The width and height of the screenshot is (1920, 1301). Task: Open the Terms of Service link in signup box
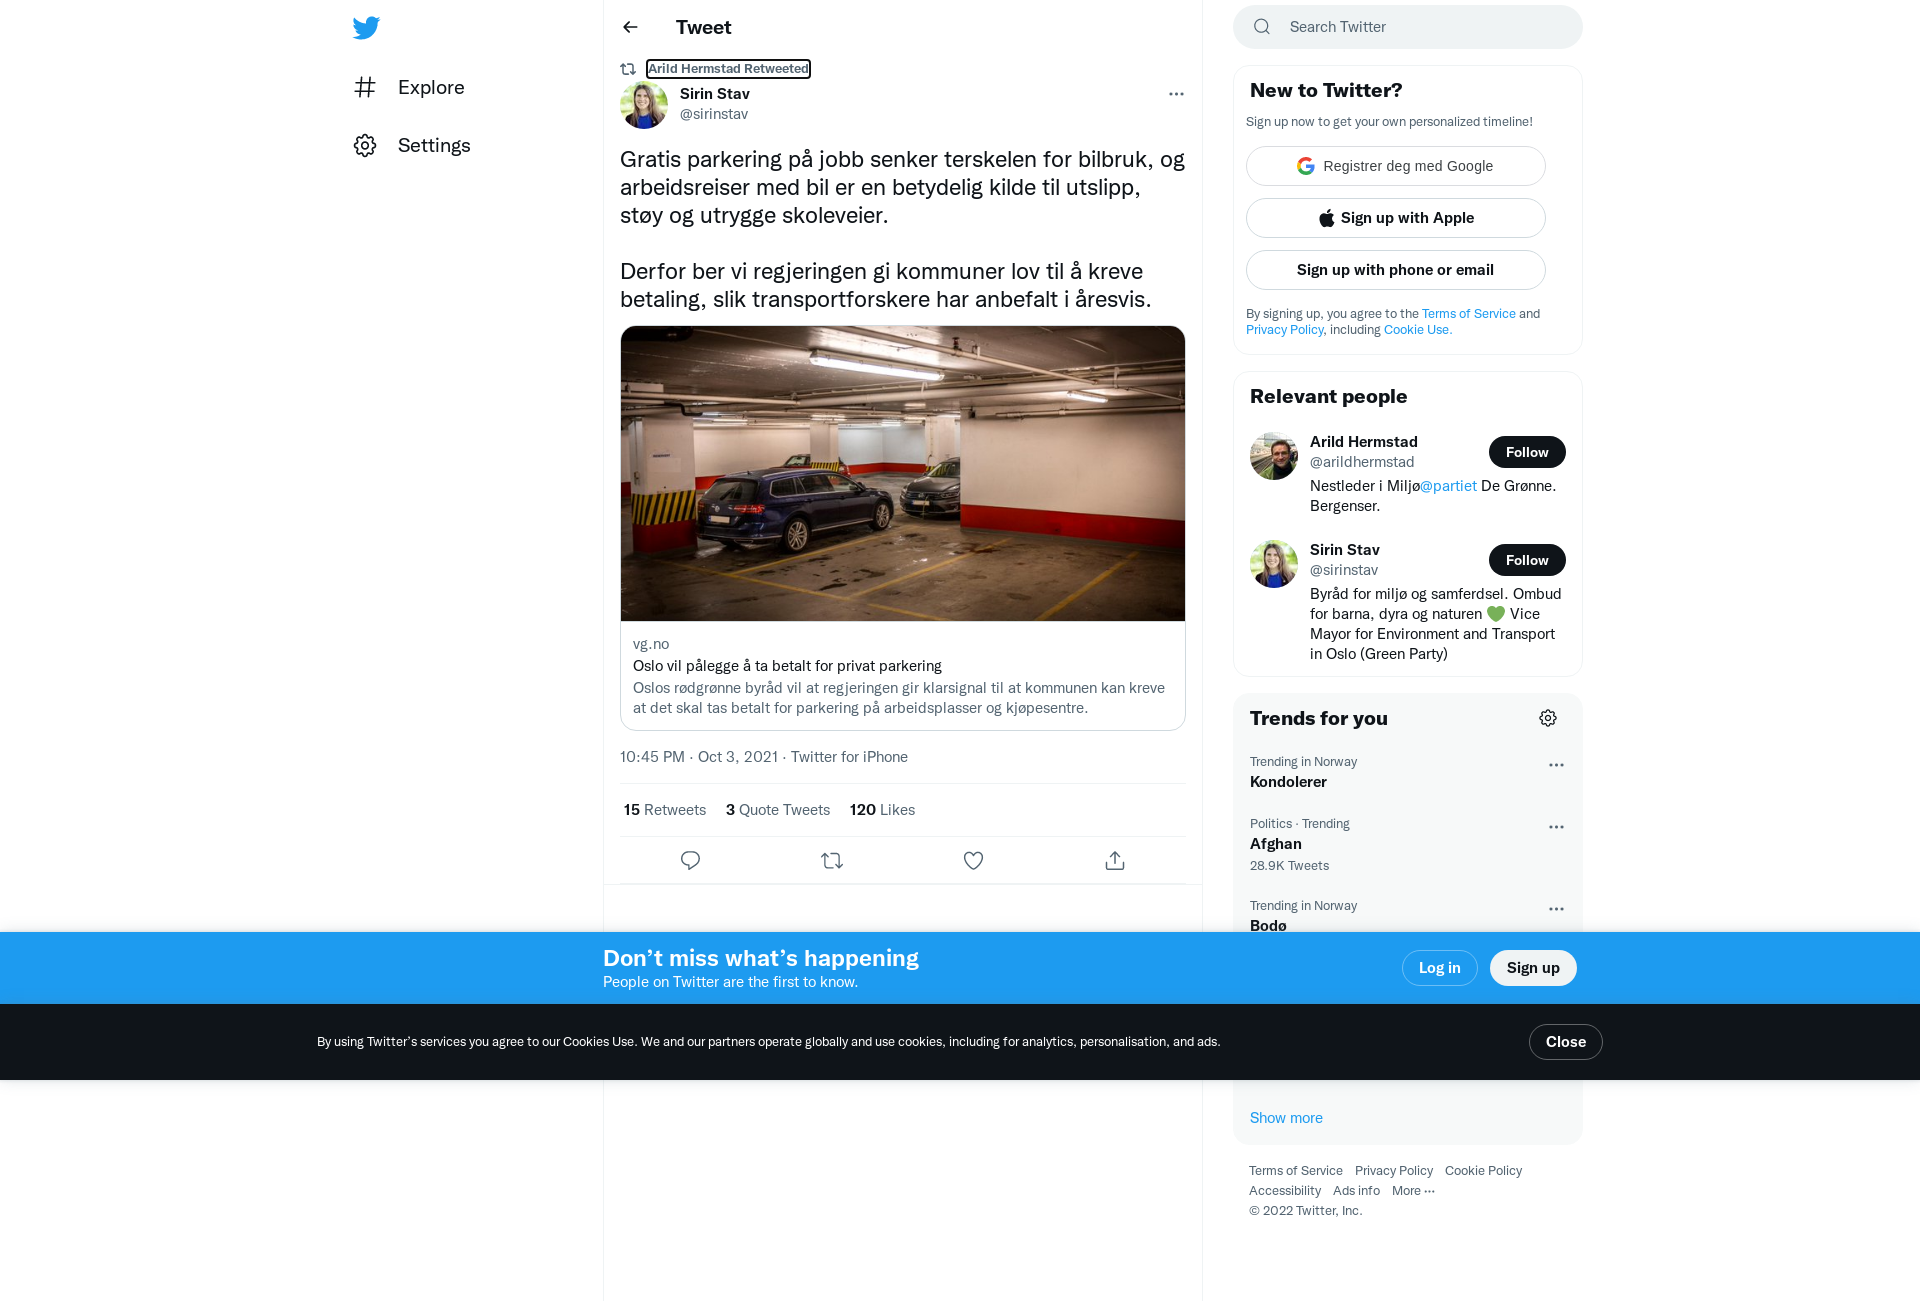(1468, 313)
